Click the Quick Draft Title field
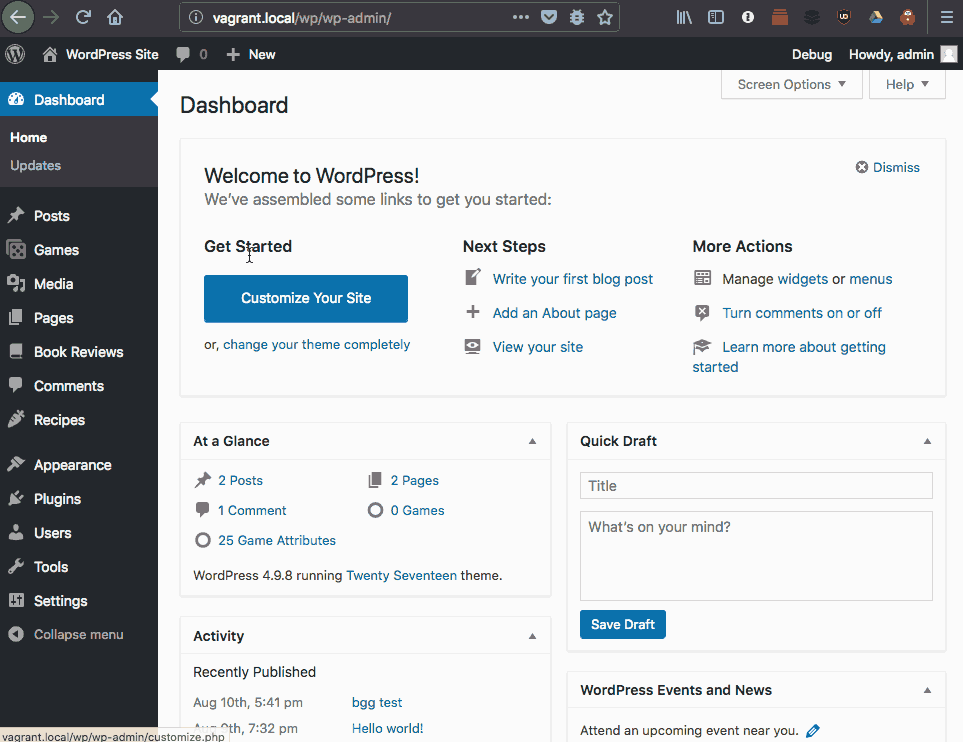This screenshot has width=963, height=742. click(756, 486)
